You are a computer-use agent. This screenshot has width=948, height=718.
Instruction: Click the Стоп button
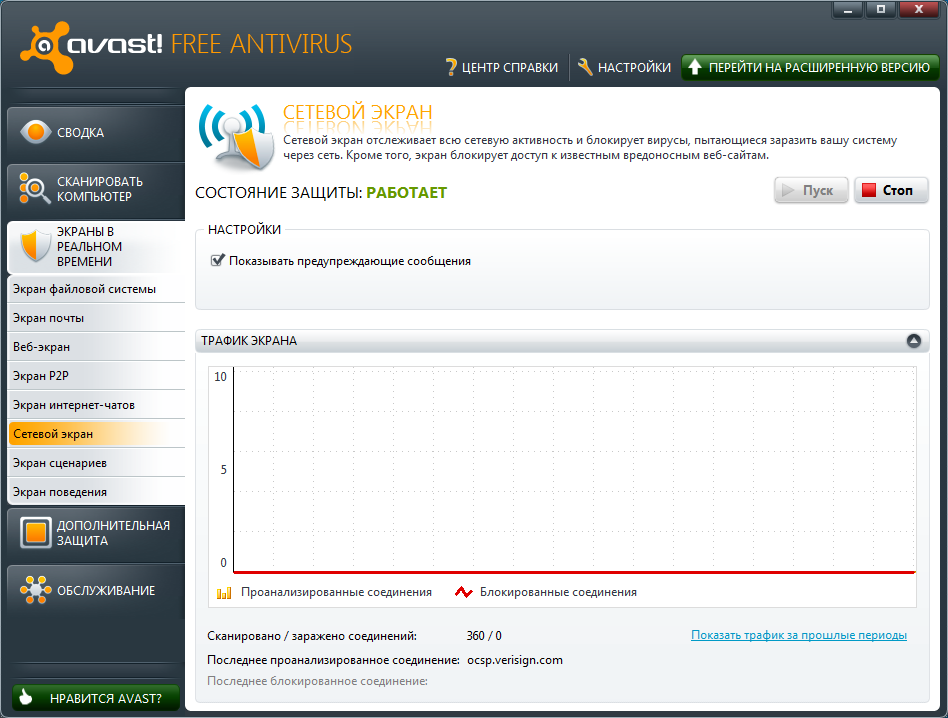coord(891,190)
